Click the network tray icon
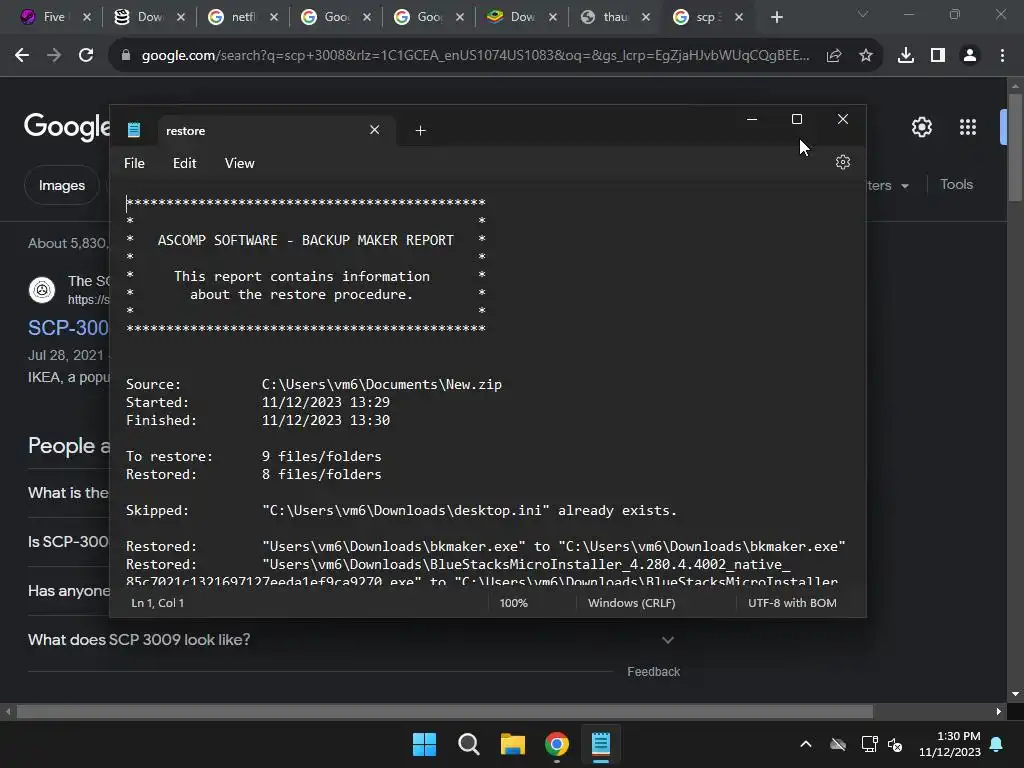Screen dimensions: 1024x768 869,744
